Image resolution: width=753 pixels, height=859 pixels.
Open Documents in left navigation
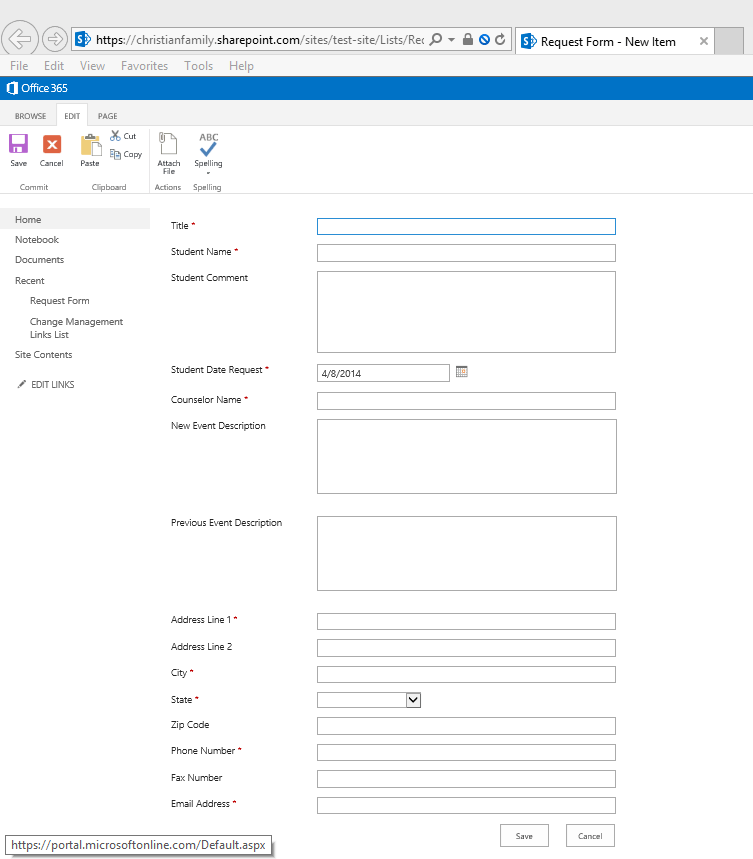click(39, 259)
